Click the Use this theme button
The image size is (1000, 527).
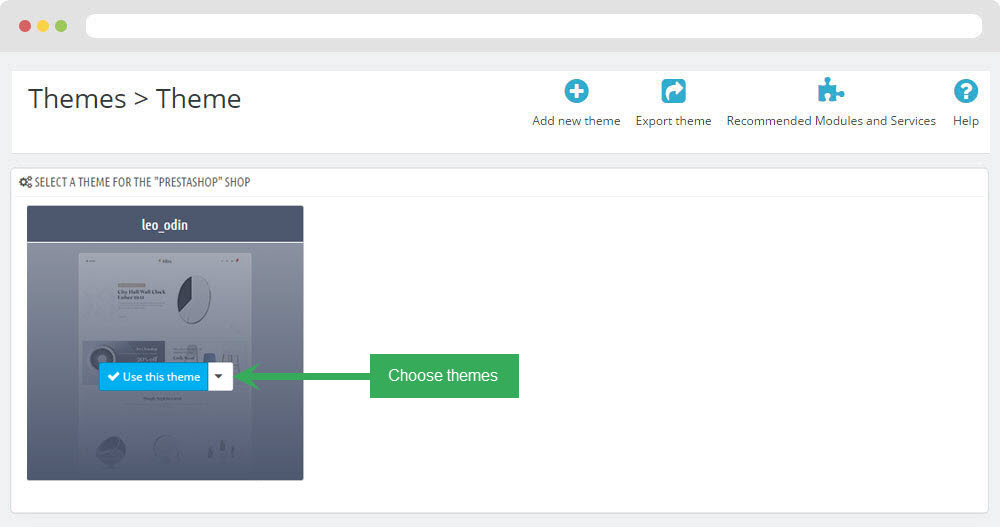point(154,377)
